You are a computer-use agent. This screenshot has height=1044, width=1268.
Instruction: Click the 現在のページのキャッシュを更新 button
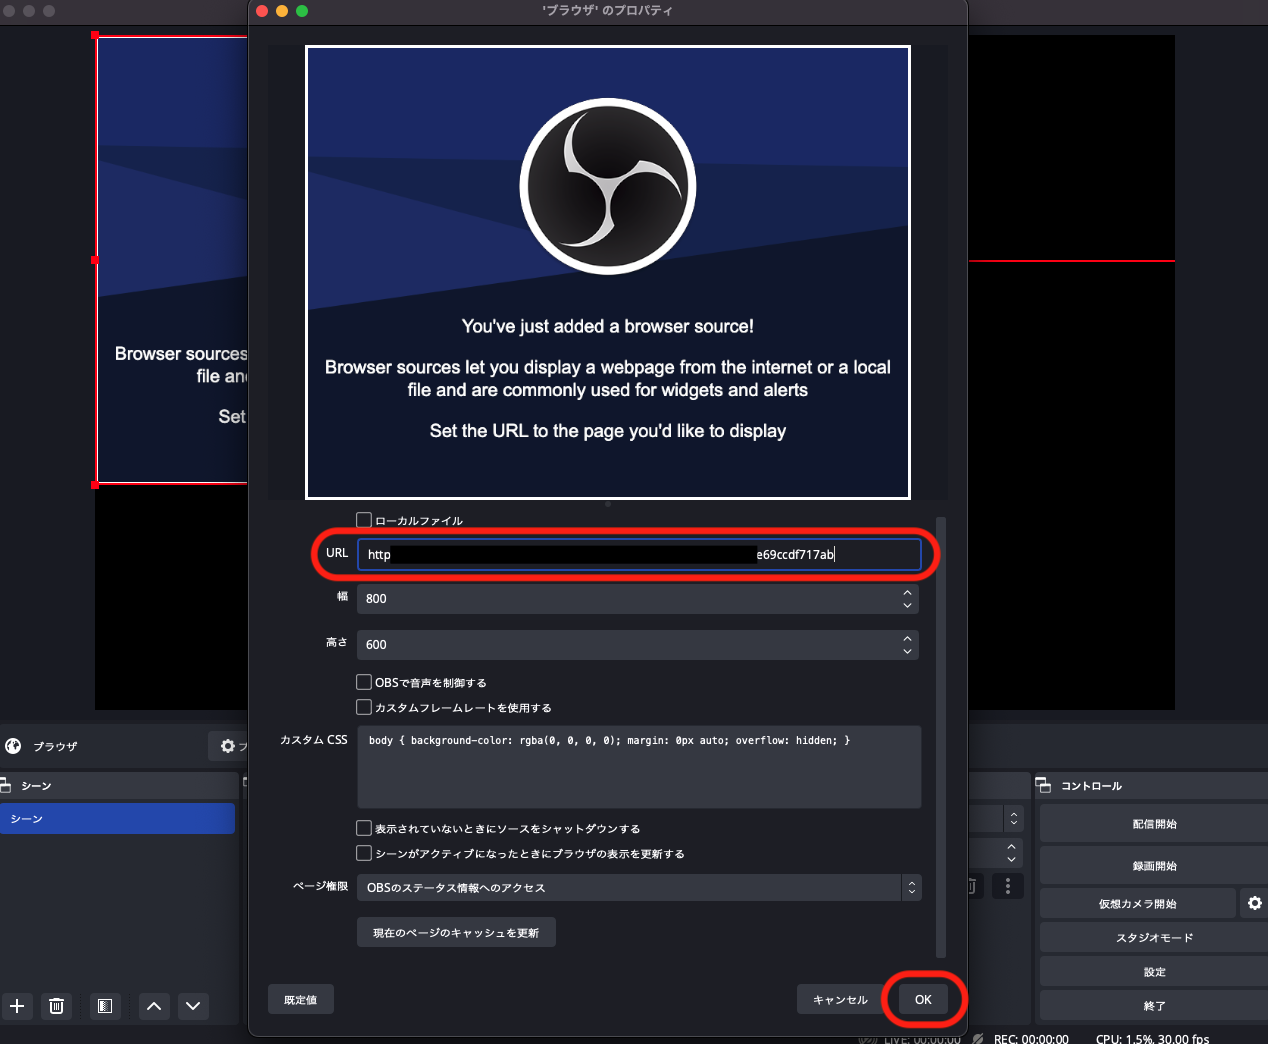coord(456,932)
